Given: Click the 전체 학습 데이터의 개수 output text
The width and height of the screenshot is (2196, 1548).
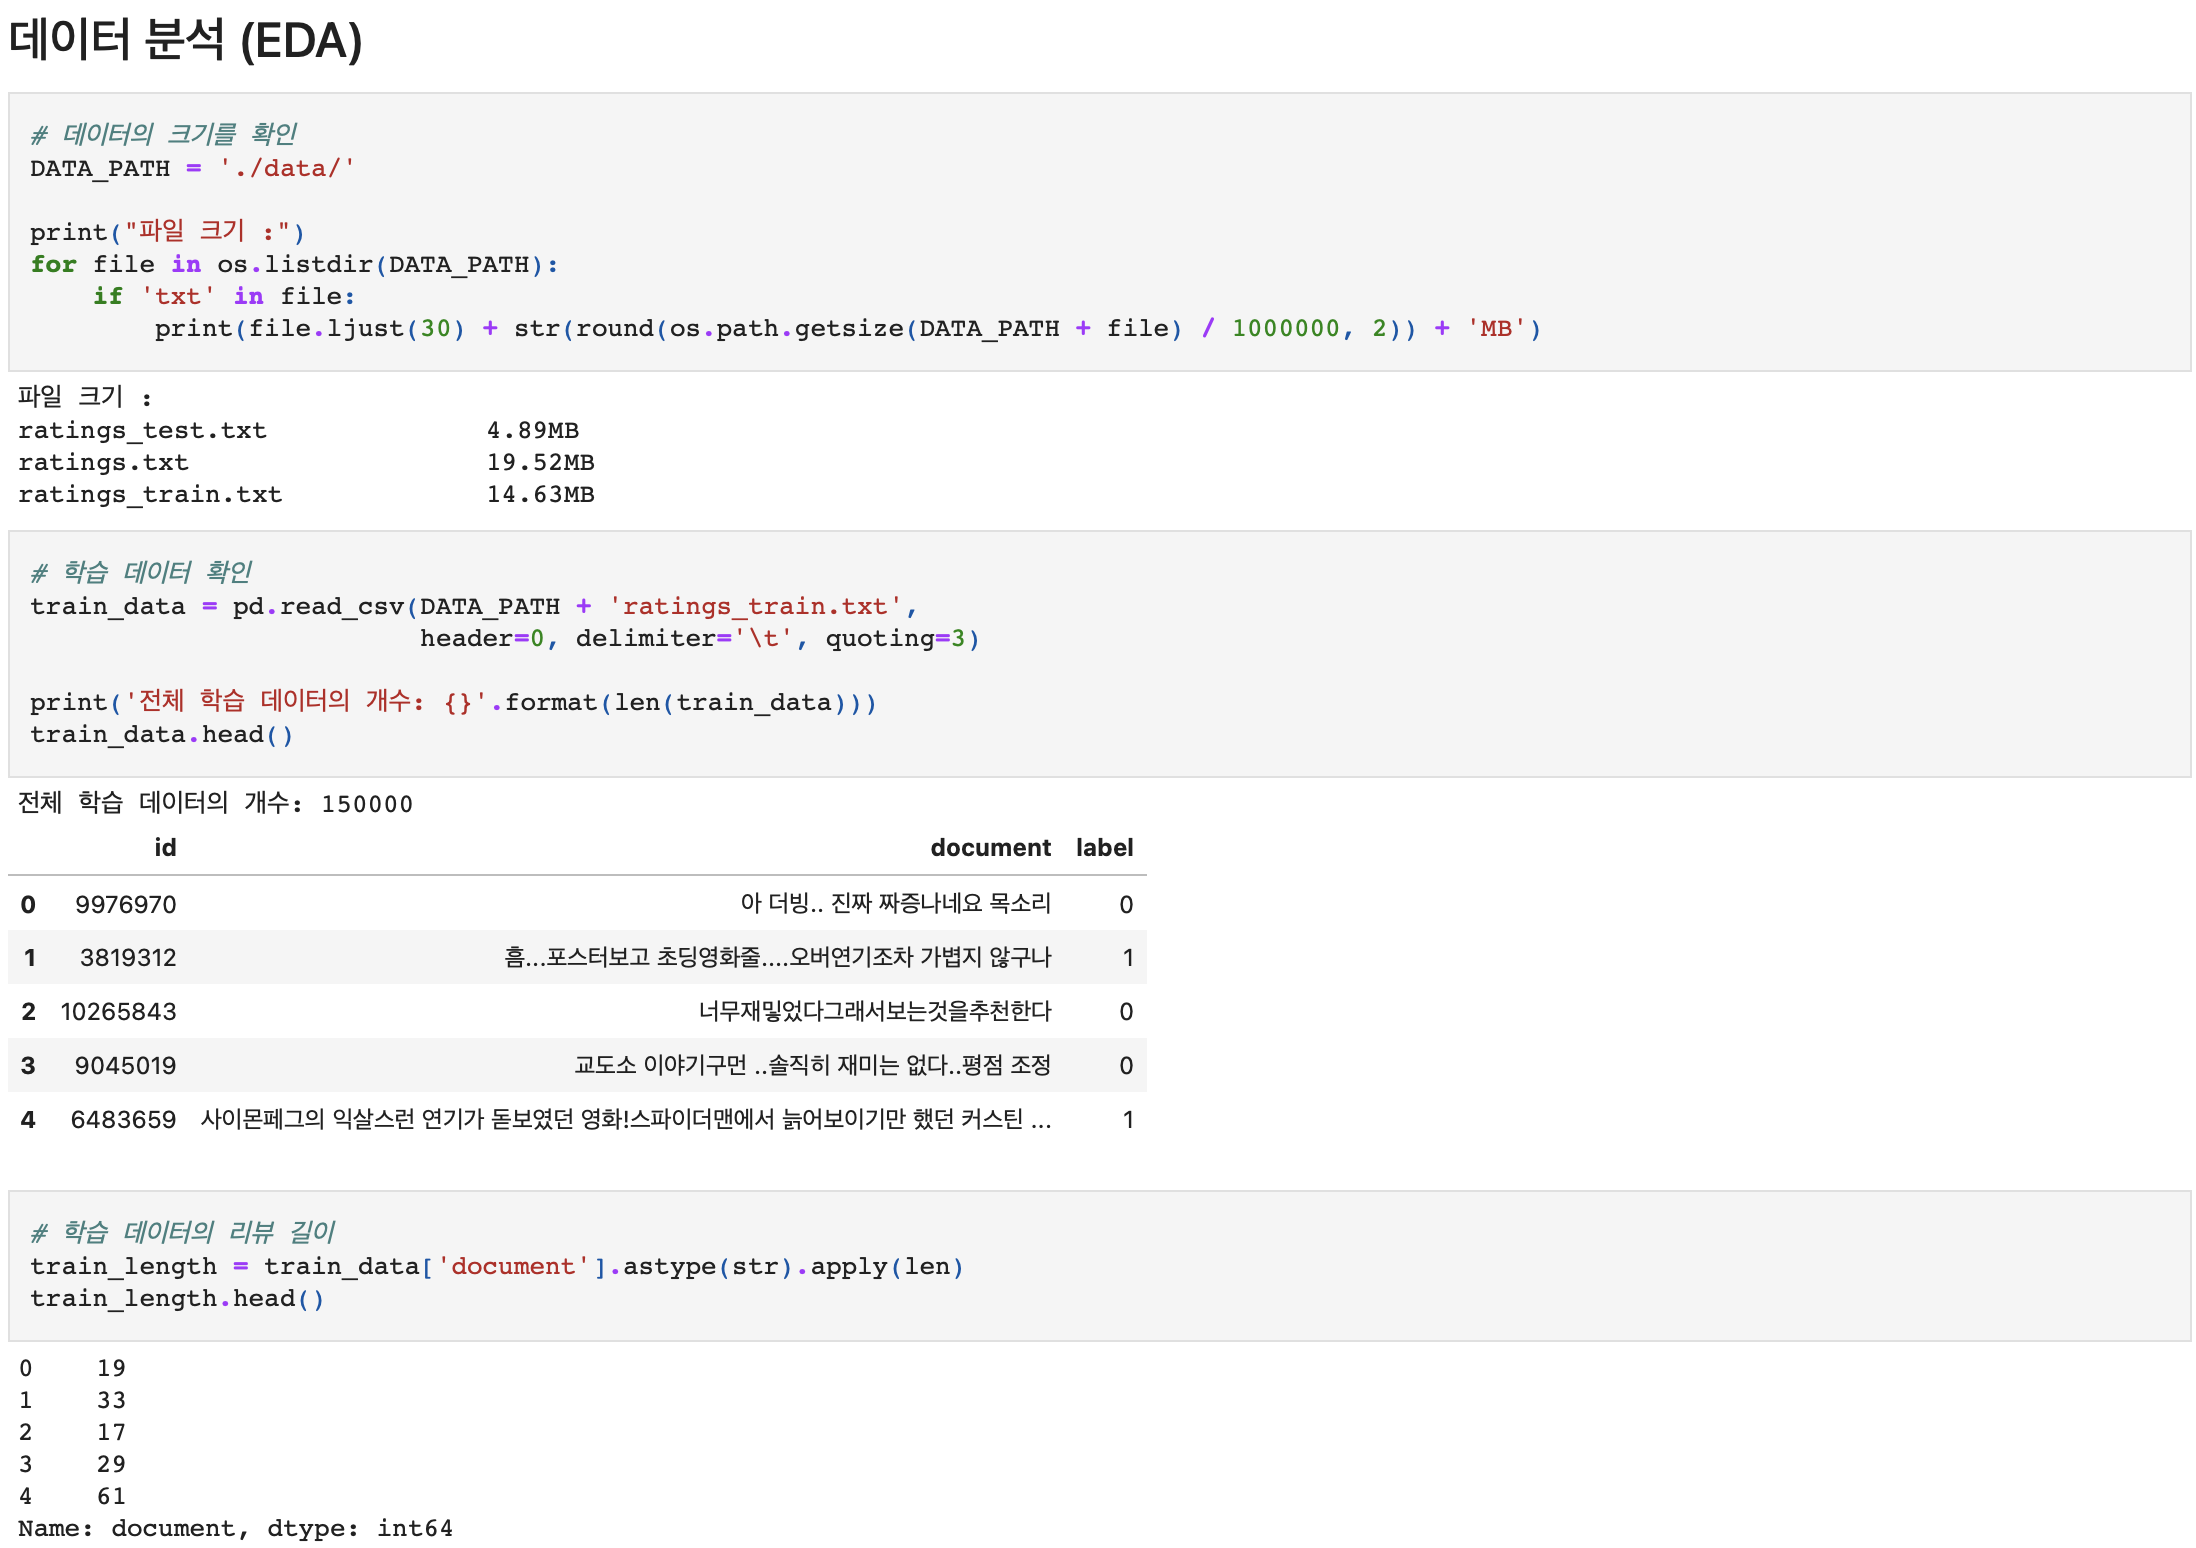Looking at the screenshot, I should point(215,804).
